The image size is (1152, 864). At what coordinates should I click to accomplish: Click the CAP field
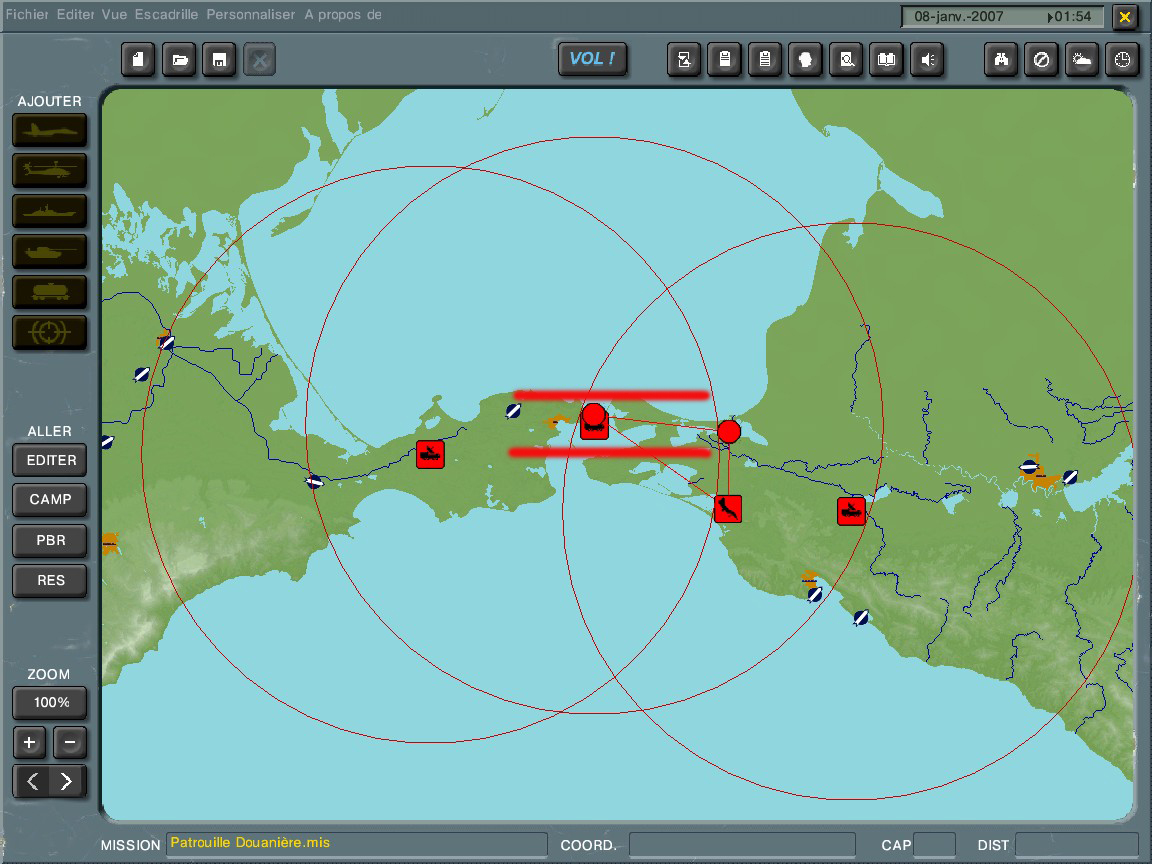tap(934, 844)
